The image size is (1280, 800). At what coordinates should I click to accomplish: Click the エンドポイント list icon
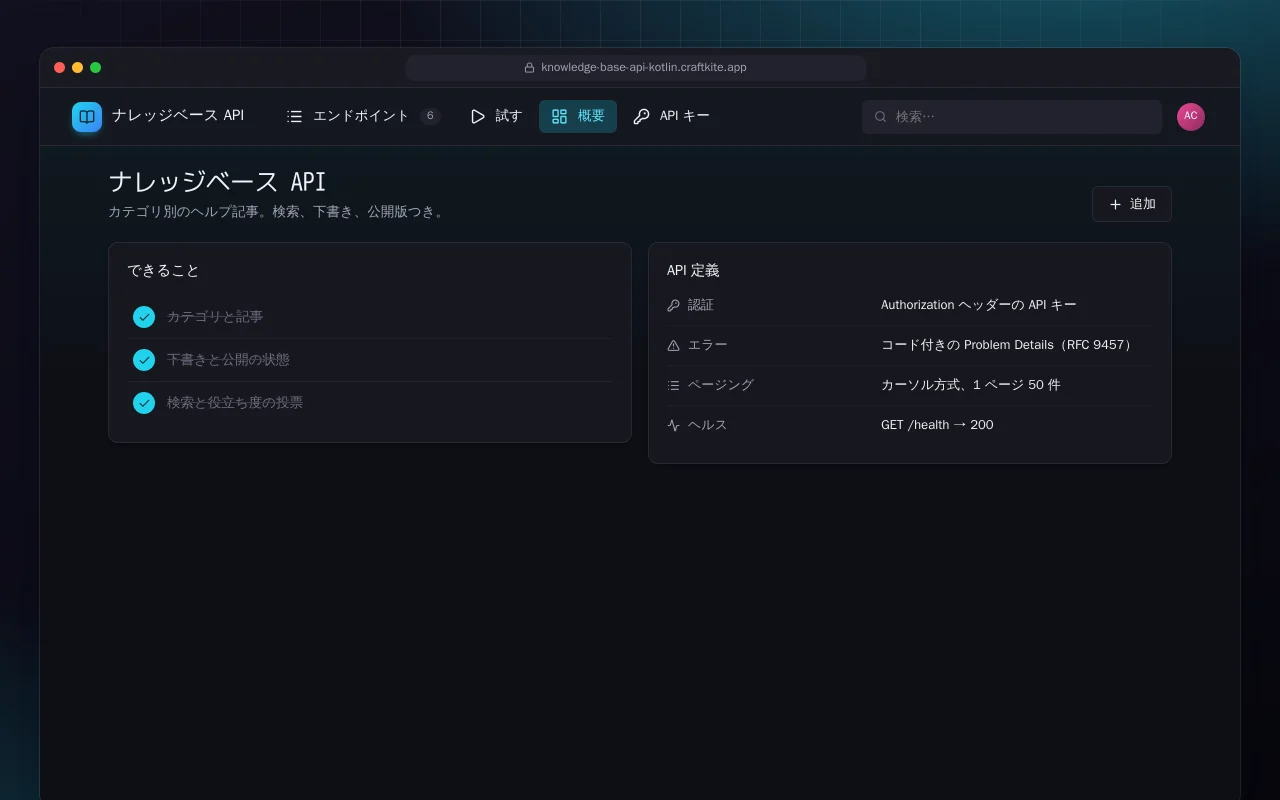[x=294, y=116]
